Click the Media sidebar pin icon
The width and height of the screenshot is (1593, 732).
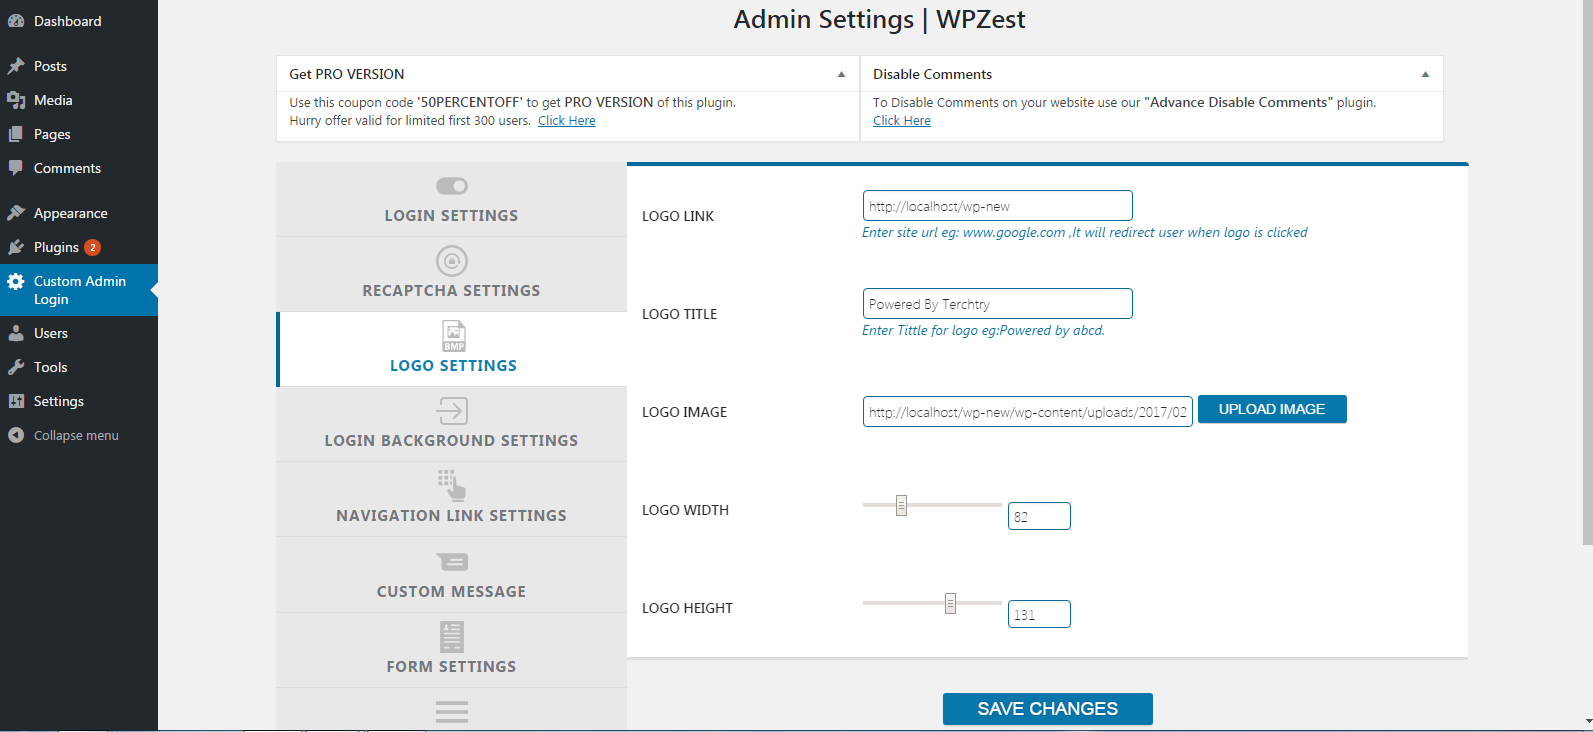pos(17,99)
